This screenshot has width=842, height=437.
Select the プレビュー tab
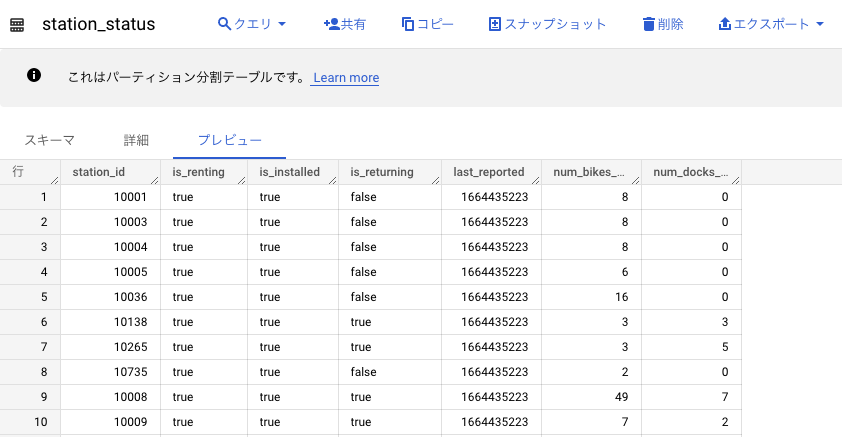tap(229, 141)
